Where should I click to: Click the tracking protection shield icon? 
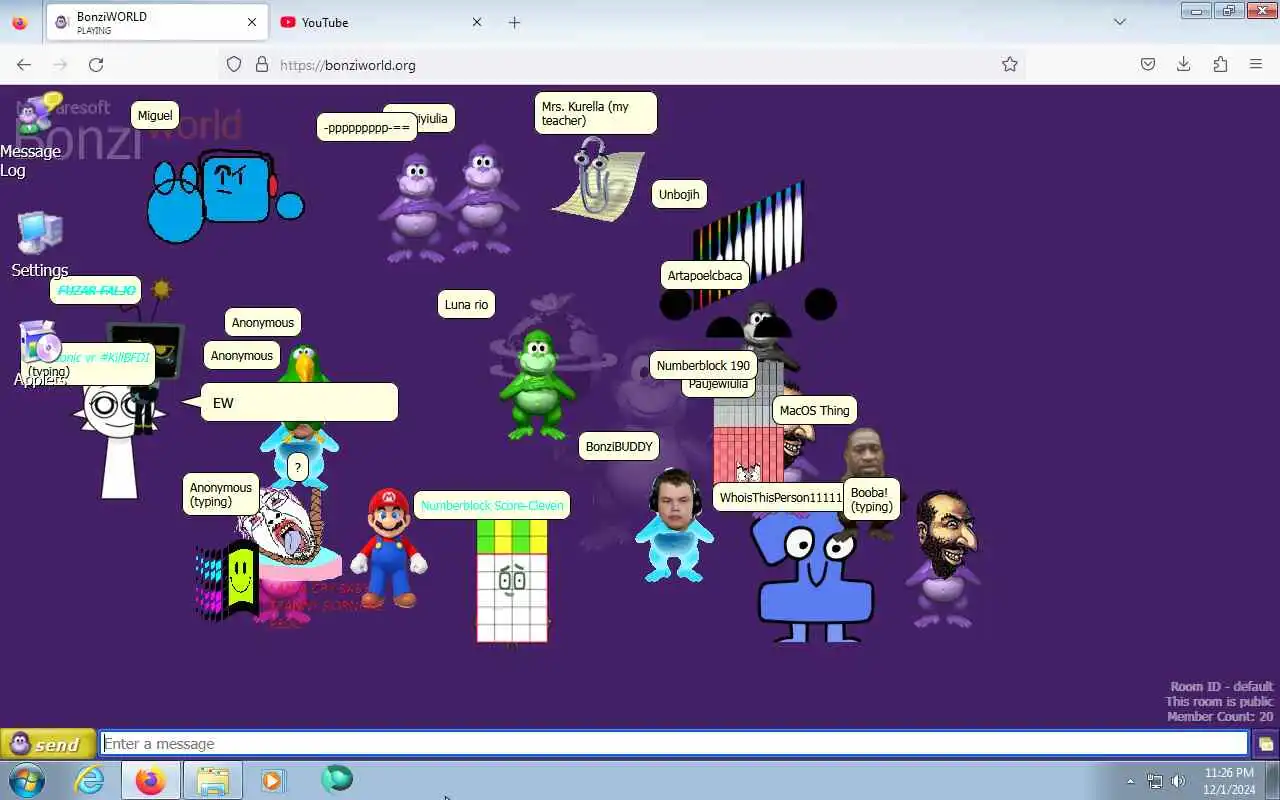click(234, 64)
